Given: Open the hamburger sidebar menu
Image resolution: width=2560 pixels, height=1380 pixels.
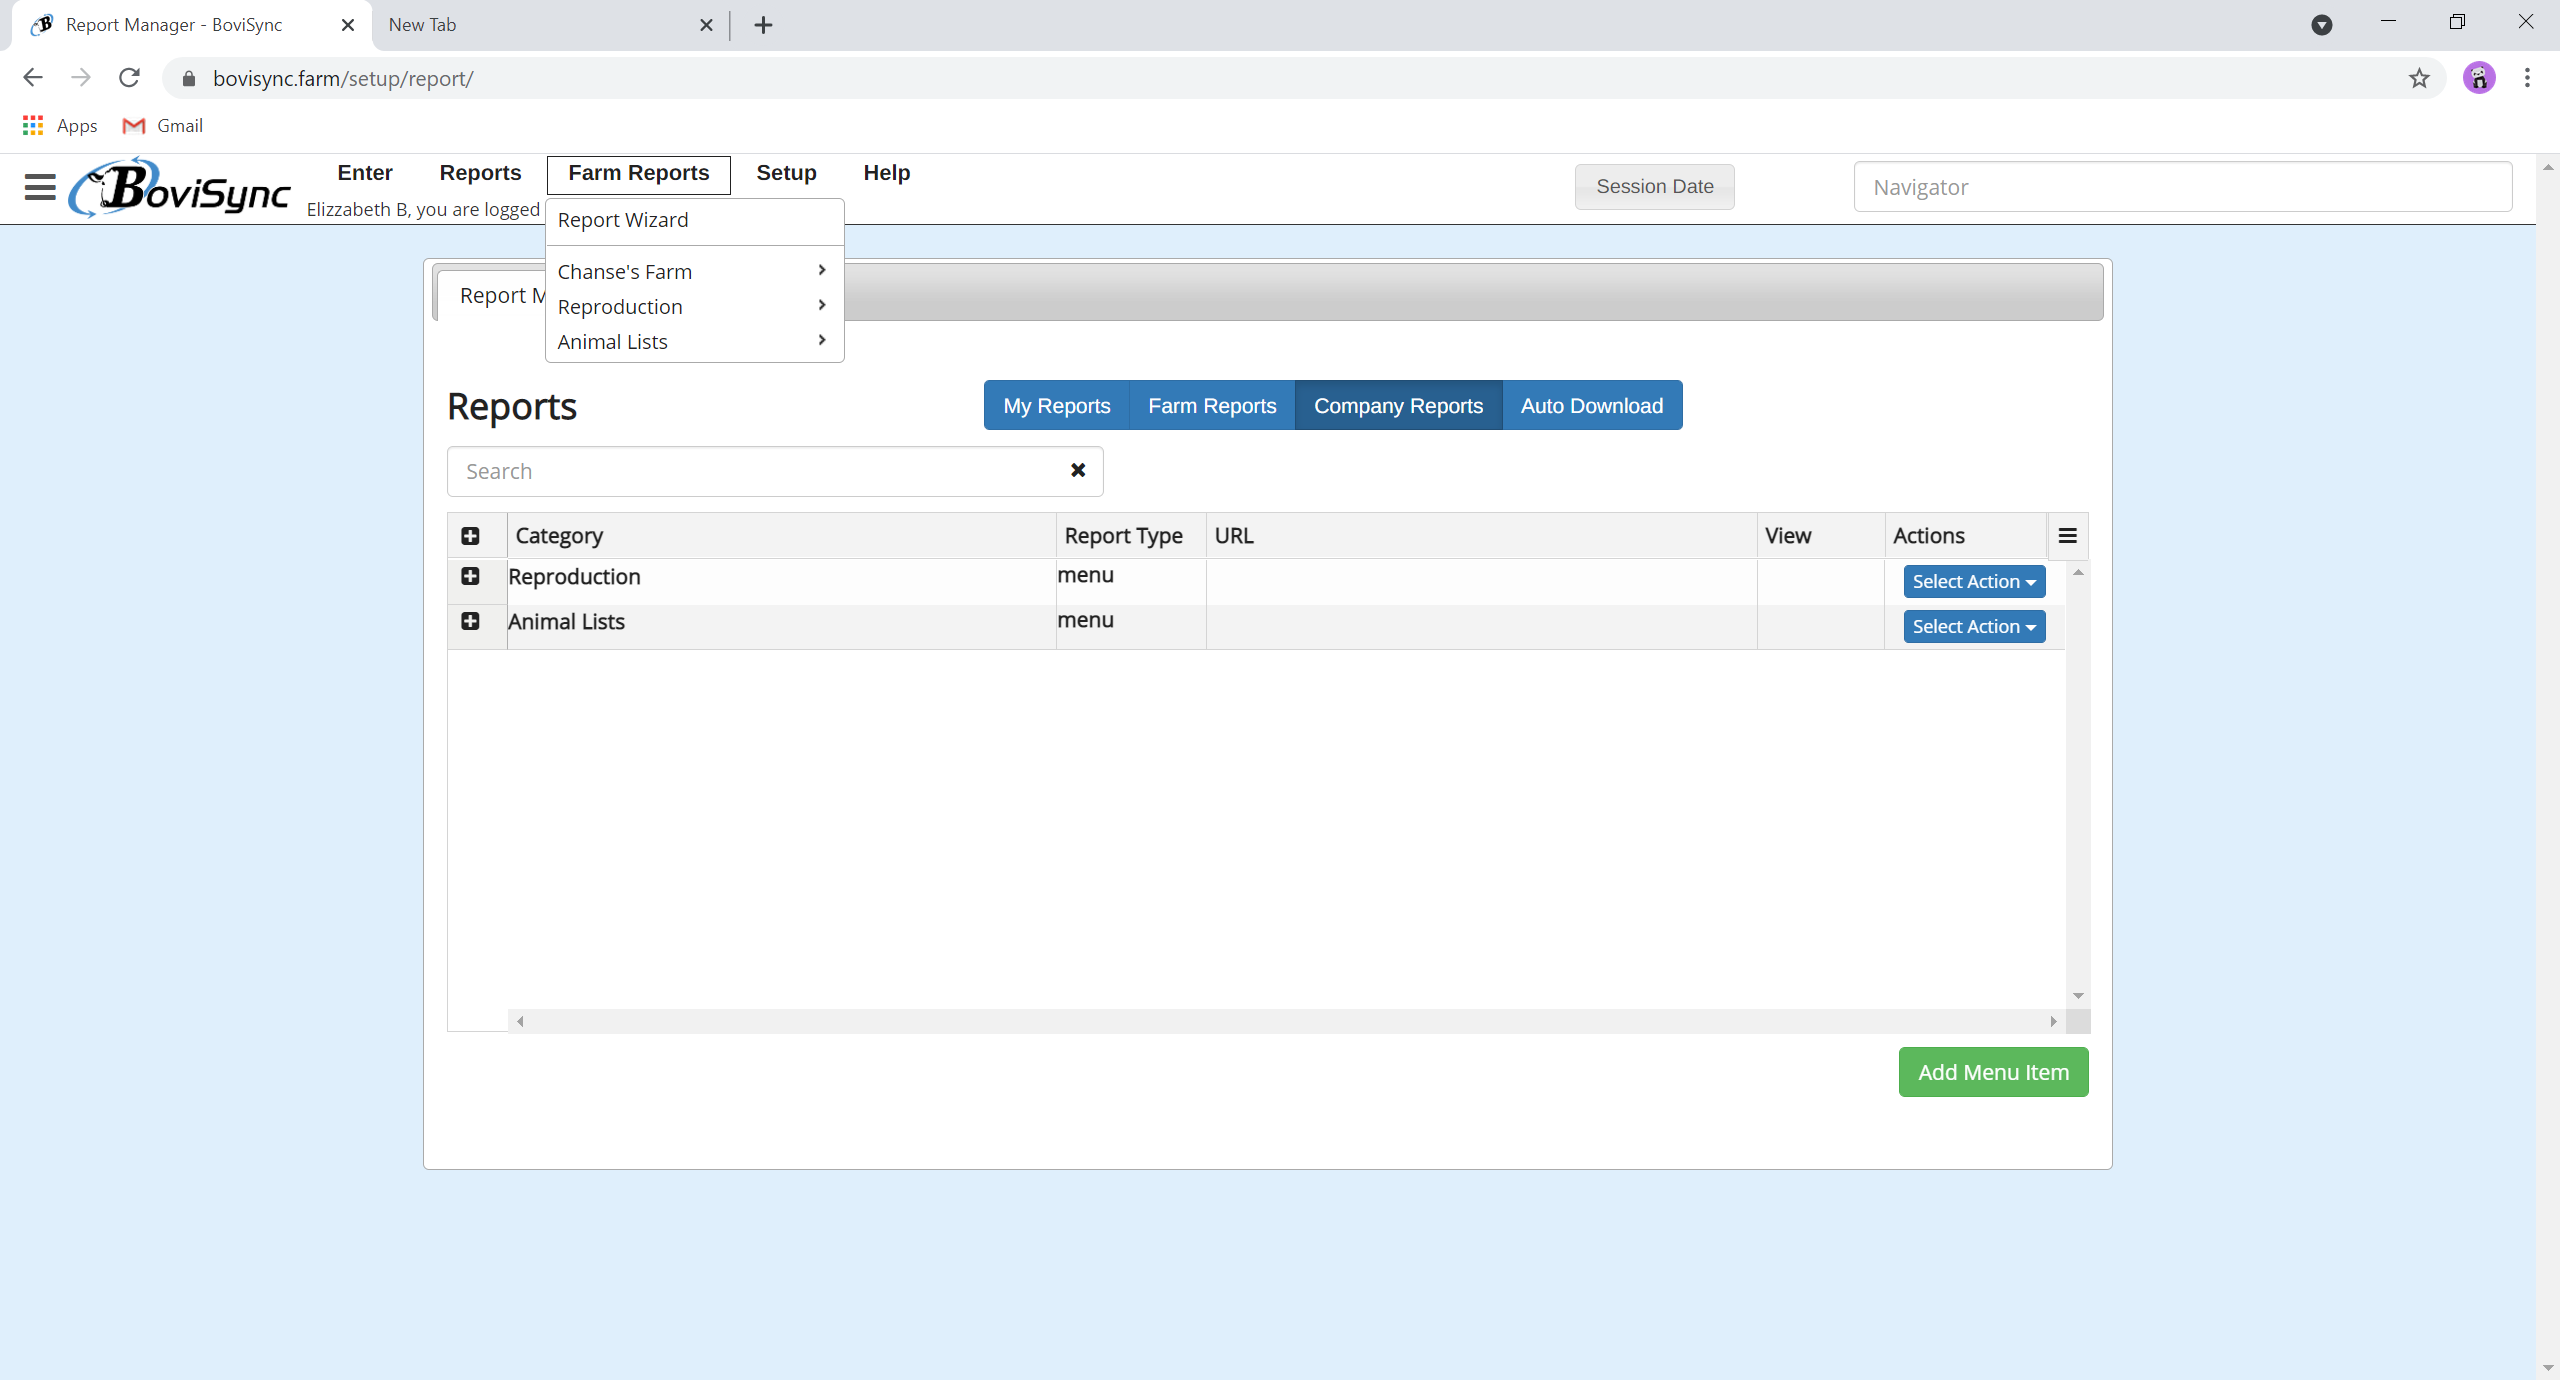Looking at the screenshot, I should [40, 187].
